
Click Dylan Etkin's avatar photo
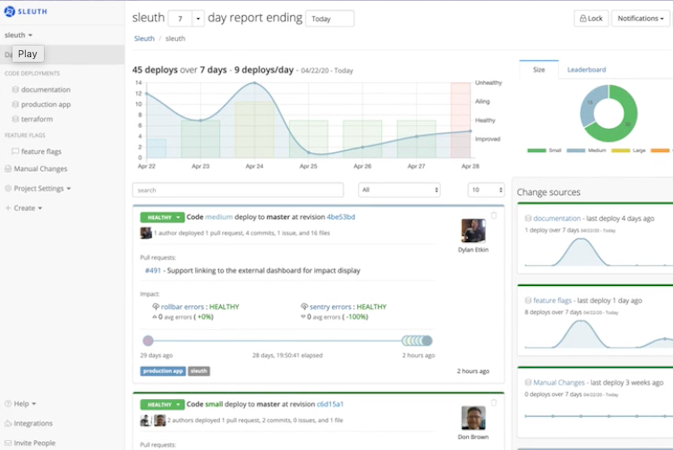pyautogui.click(x=473, y=231)
